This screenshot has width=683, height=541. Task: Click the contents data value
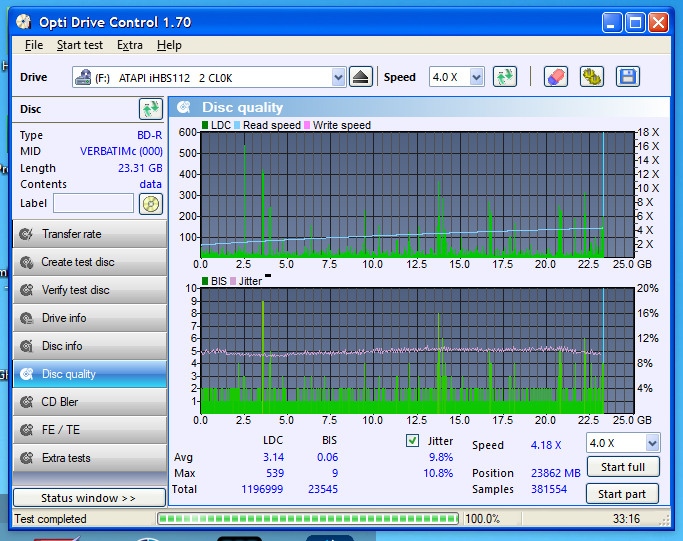(x=151, y=184)
